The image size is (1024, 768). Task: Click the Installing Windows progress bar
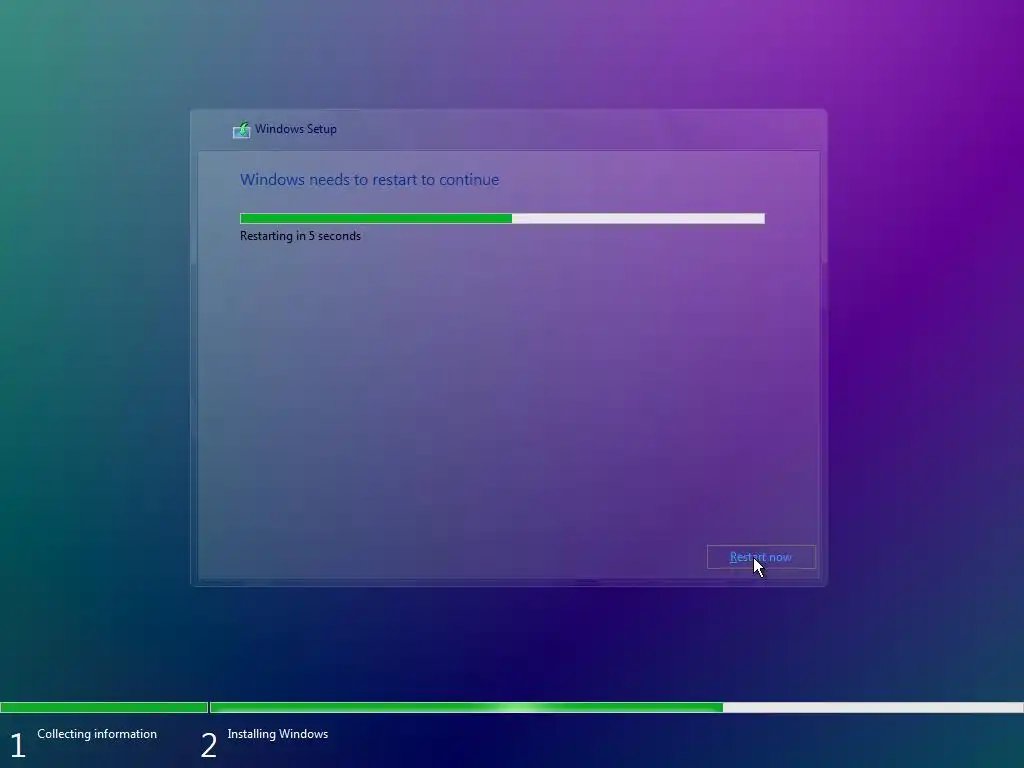click(x=616, y=707)
